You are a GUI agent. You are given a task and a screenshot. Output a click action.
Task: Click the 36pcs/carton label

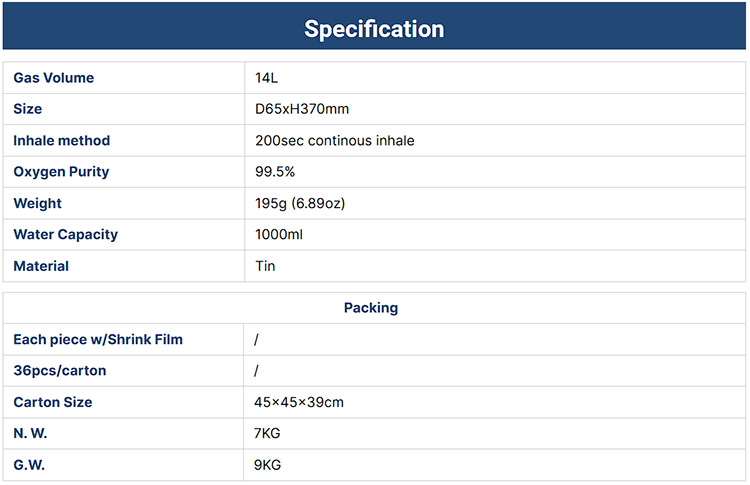pyautogui.click(x=60, y=371)
